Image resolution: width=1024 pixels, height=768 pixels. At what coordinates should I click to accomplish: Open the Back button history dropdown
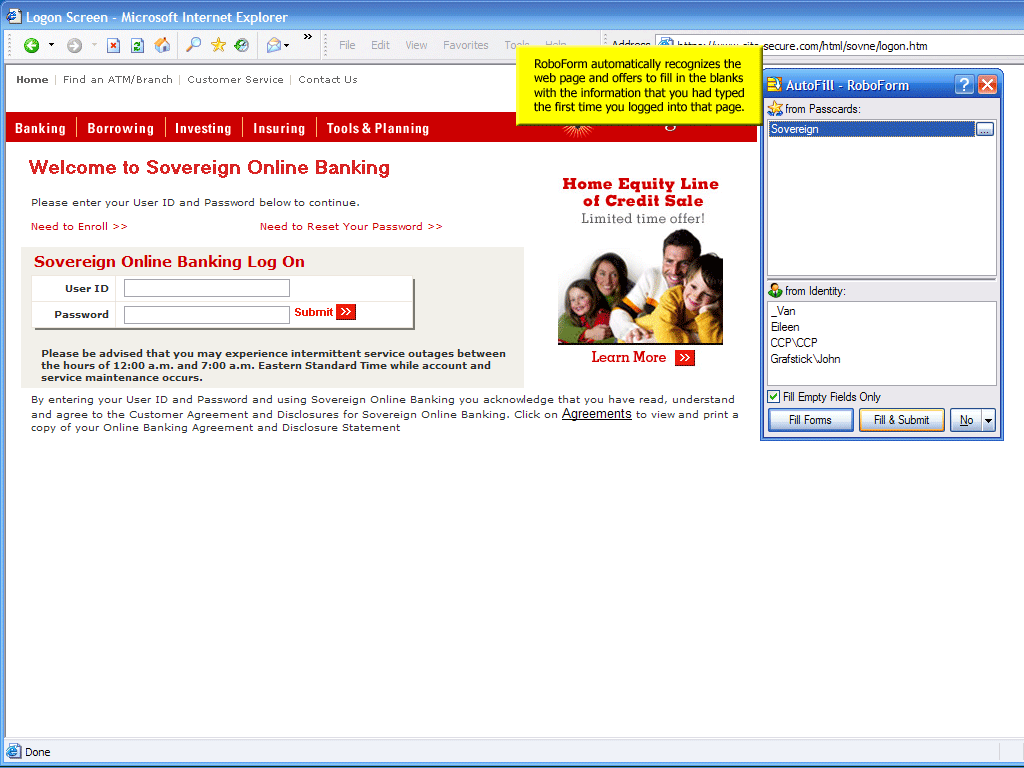click(x=52, y=45)
